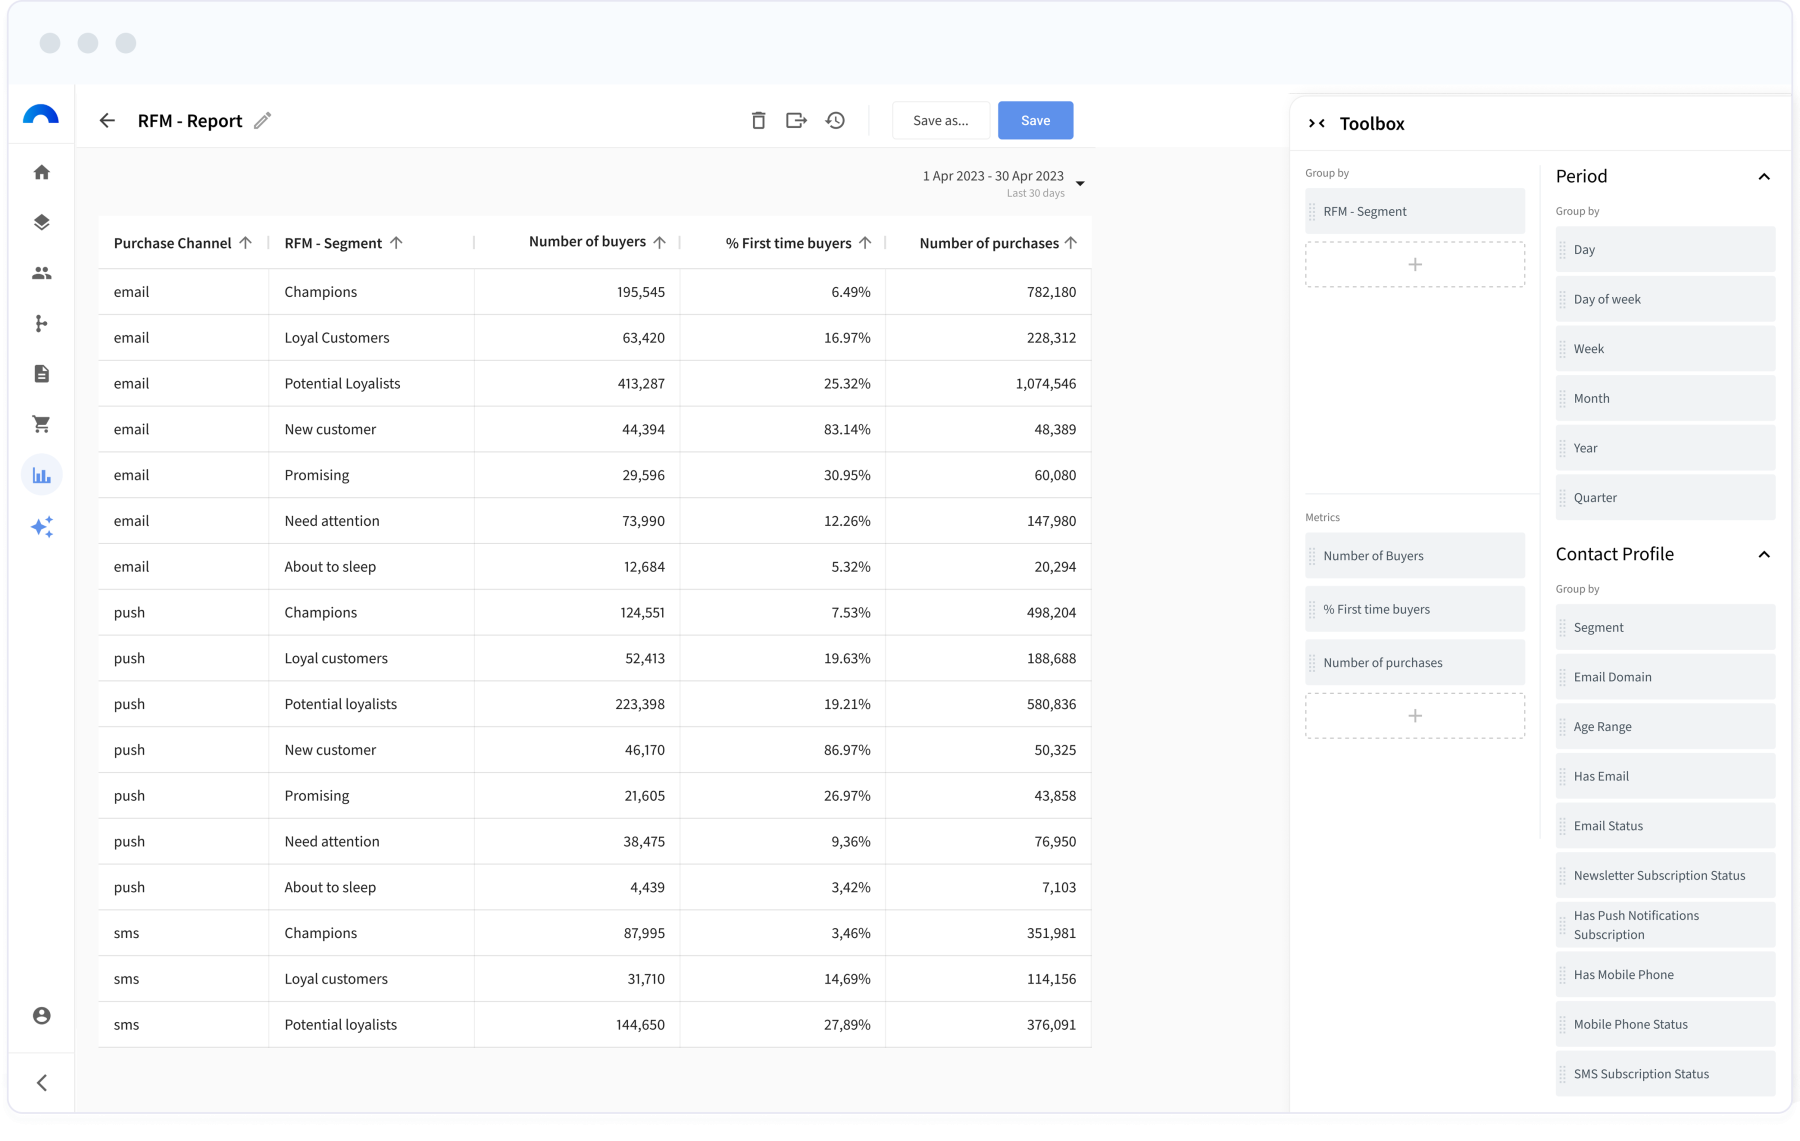Open the AI sparkles sidebar icon
This screenshot has width=1800, height=1141.
pyautogui.click(x=42, y=527)
